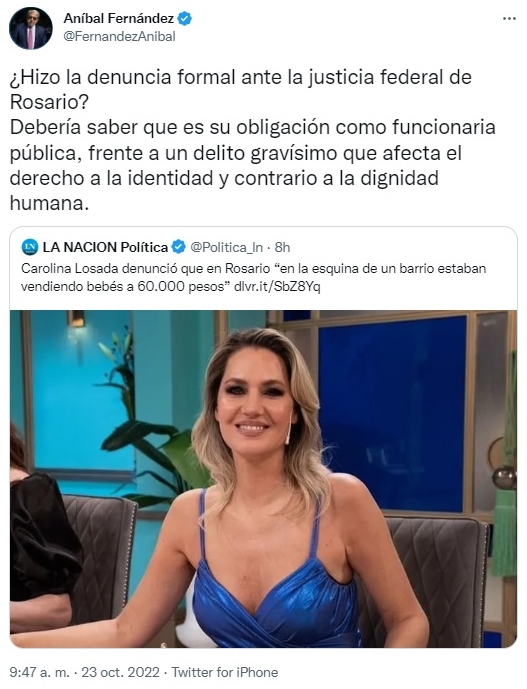Image resolution: width=527 pixels, height=689 pixels.
Task: Click the LA NACION Política logo avatar
Action: pos(30,247)
